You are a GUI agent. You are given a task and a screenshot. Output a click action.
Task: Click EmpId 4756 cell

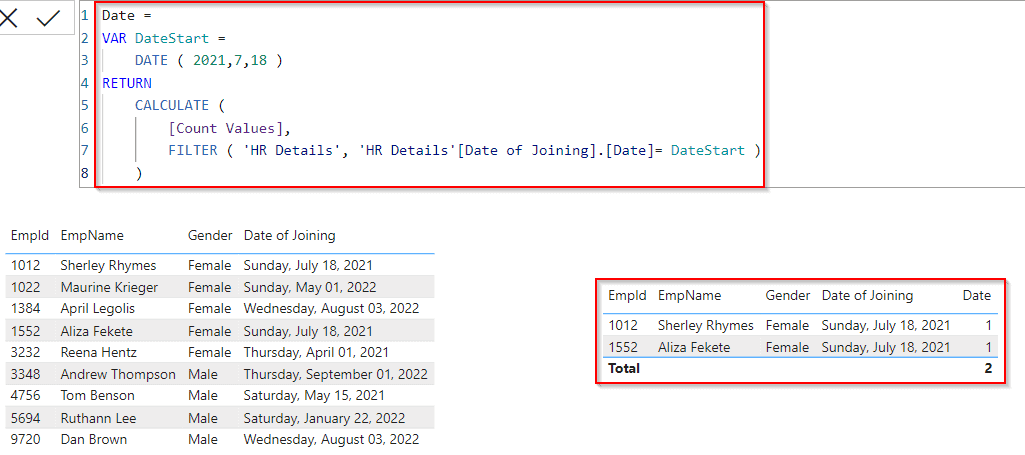point(25,396)
